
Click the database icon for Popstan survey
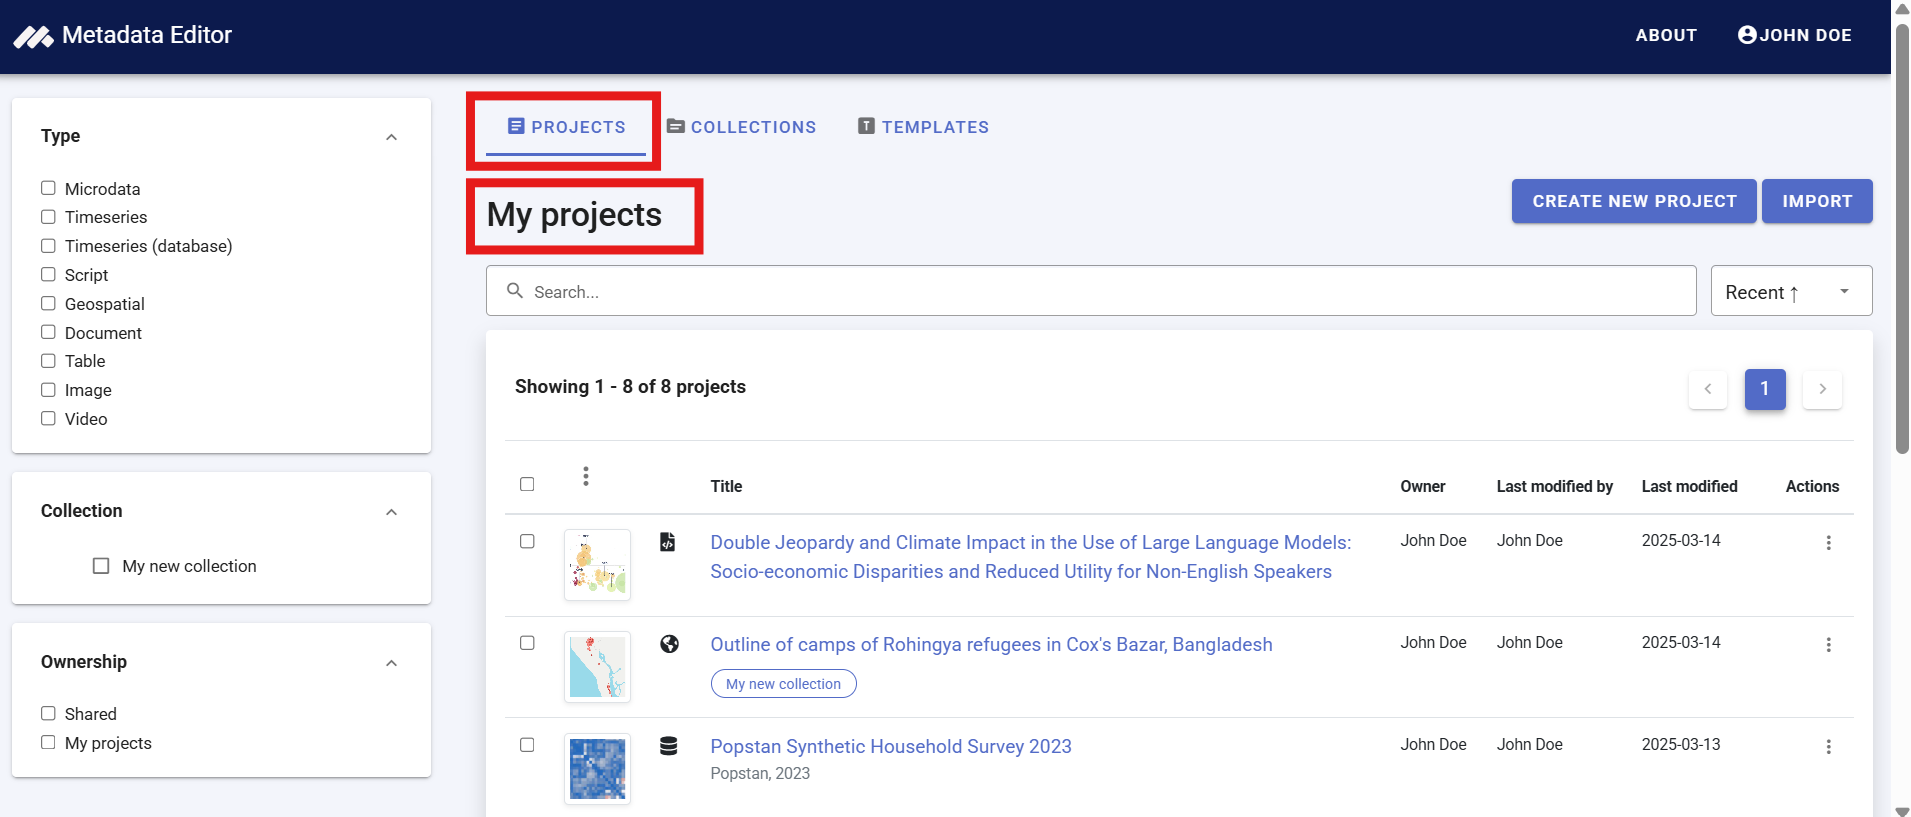point(669,746)
